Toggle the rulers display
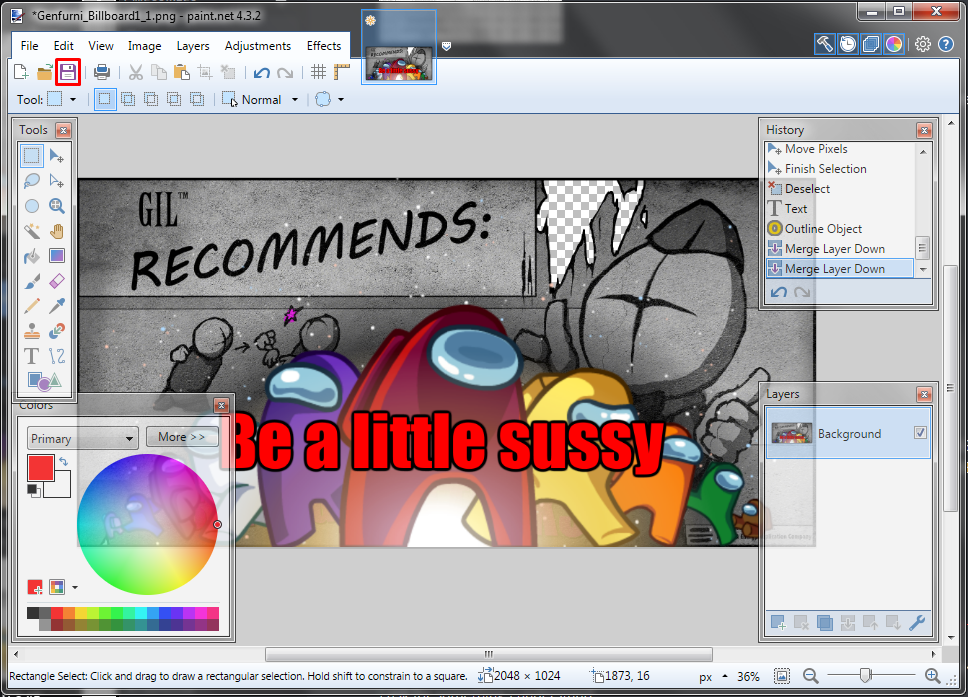Screen dimensions: 968x697 point(342,72)
